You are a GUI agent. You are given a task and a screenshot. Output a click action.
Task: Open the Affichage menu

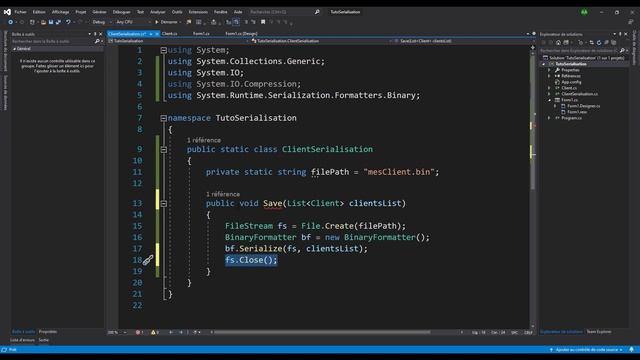tap(60, 12)
